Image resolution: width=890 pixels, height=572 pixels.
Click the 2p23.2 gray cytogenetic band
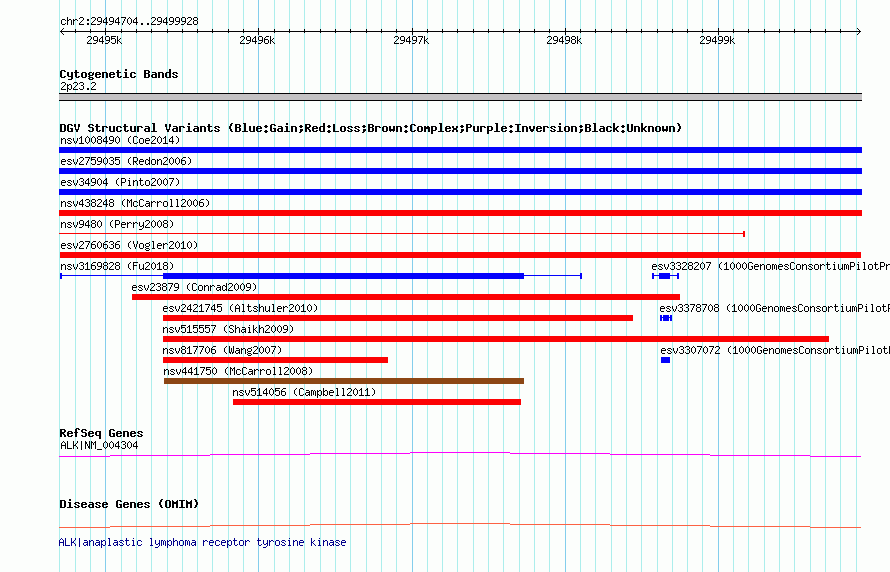[x=460, y=97]
